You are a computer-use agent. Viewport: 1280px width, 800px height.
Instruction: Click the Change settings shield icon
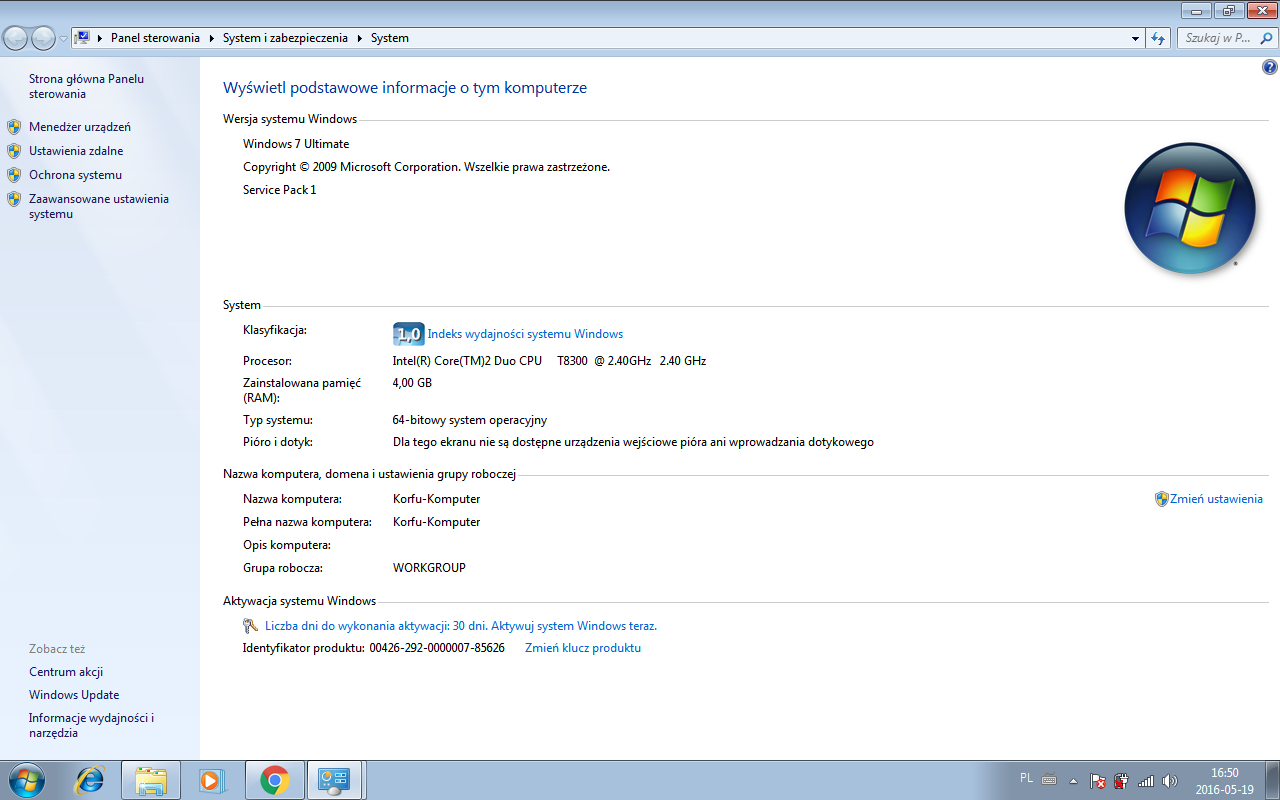tap(1162, 498)
